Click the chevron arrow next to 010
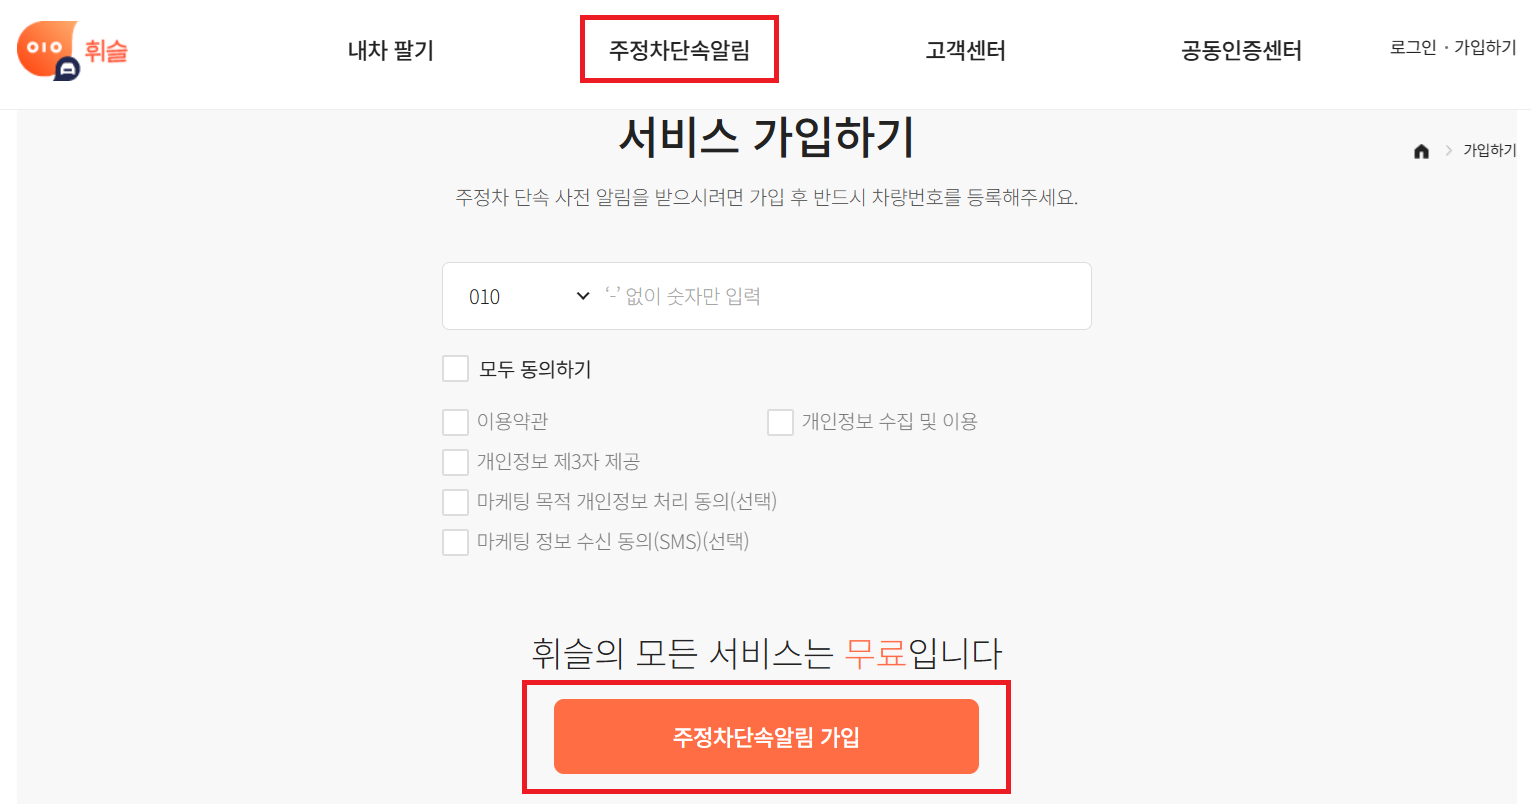 [x=581, y=295]
